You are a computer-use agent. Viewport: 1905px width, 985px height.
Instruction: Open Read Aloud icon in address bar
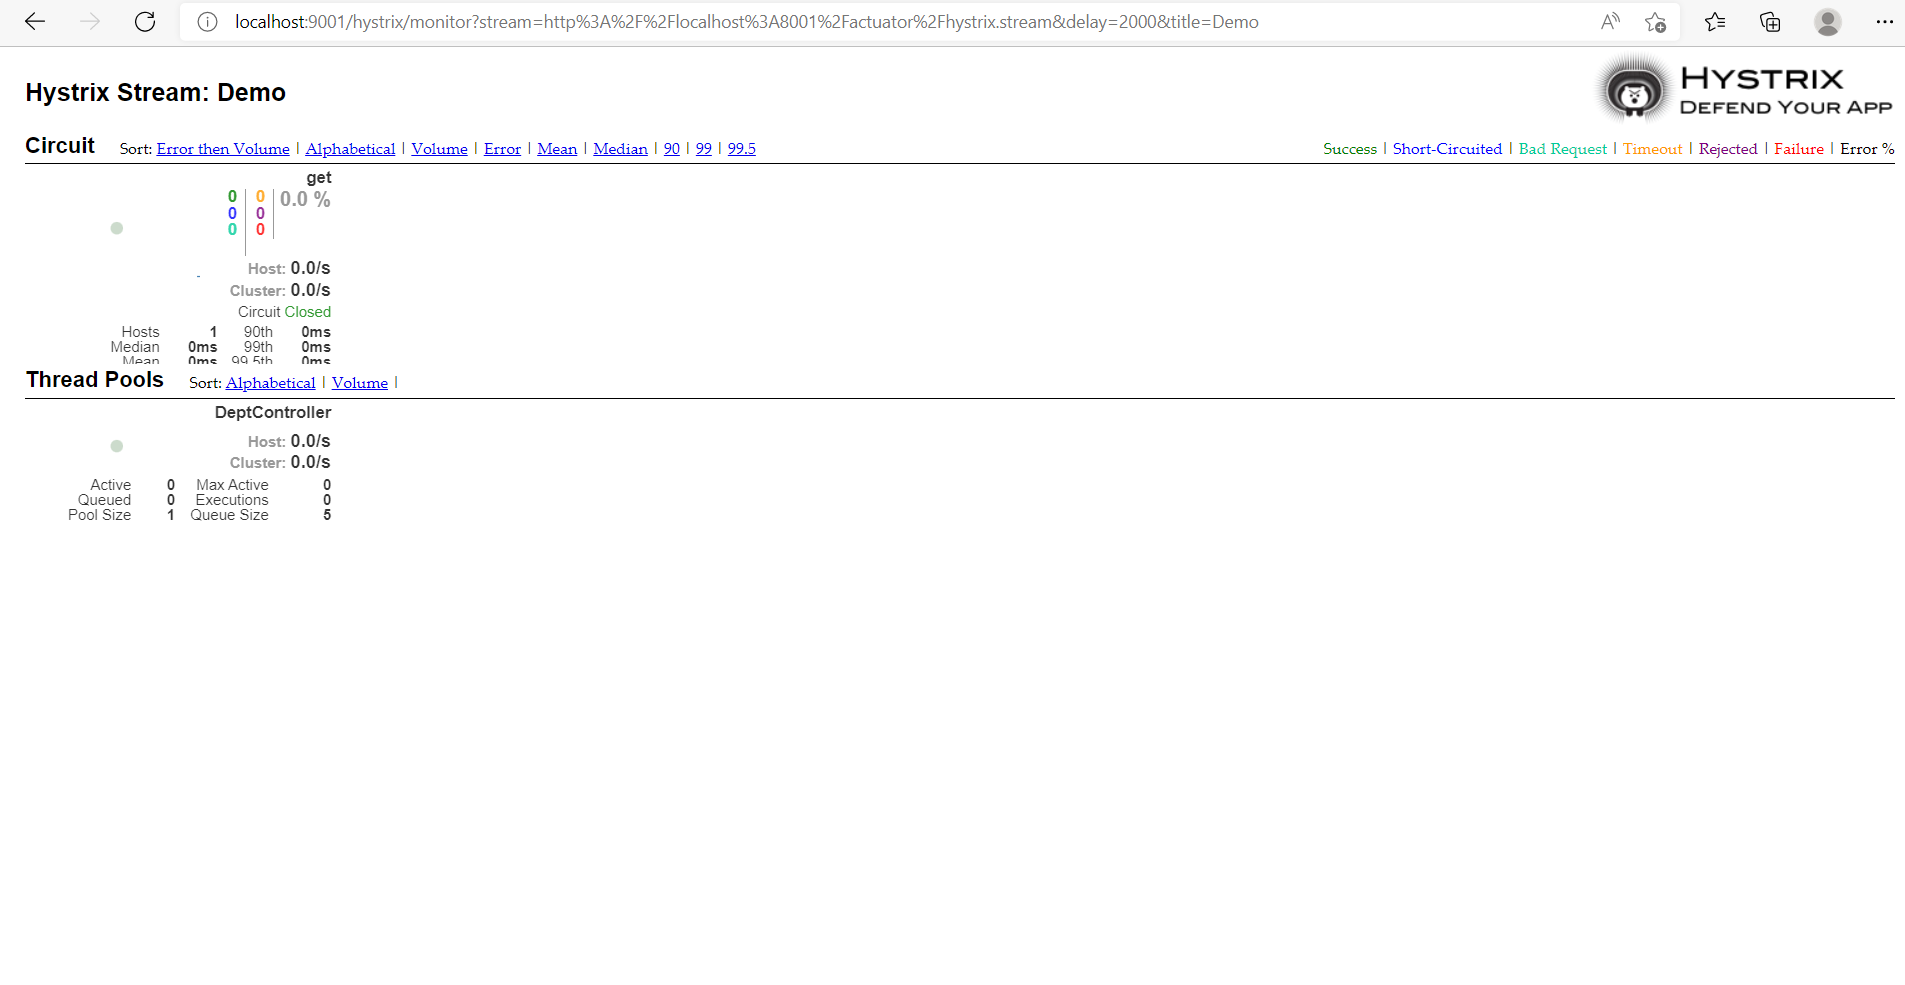coord(1610,22)
